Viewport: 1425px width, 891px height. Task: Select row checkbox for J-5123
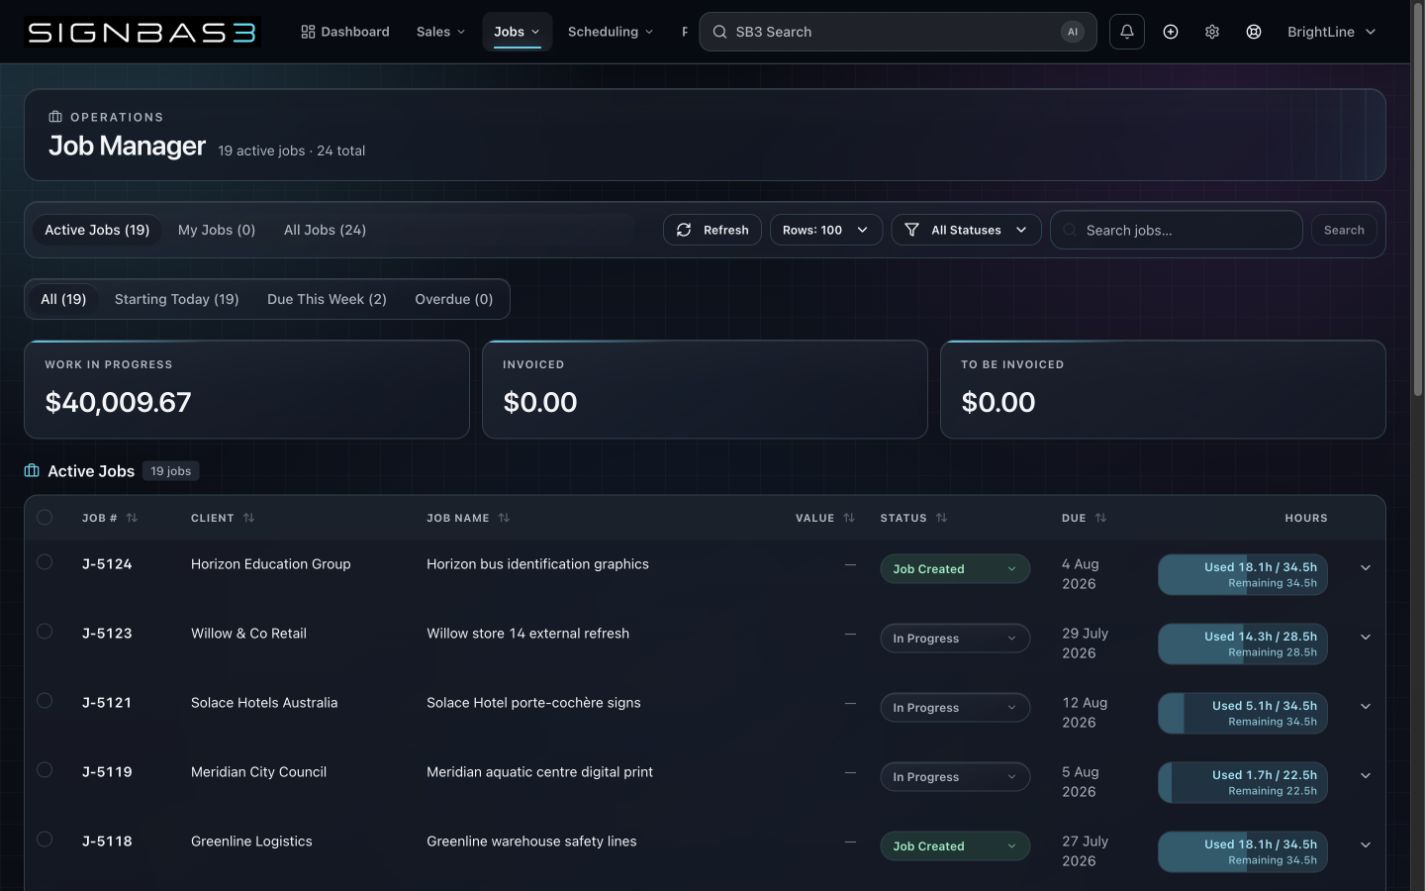click(x=44, y=631)
